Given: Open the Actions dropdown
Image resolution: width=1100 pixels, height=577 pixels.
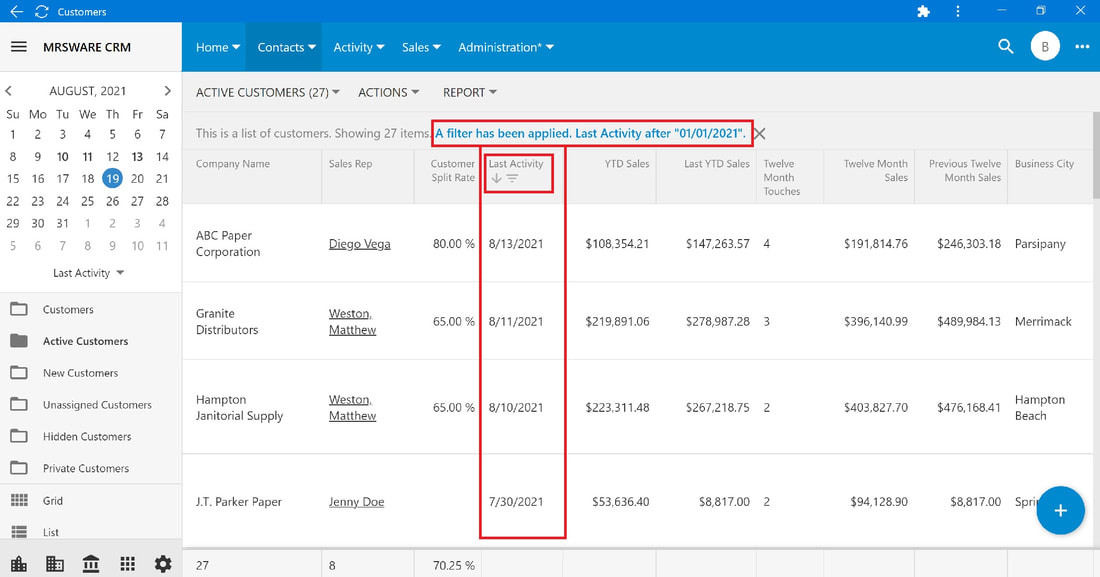Looking at the screenshot, I should pos(389,93).
